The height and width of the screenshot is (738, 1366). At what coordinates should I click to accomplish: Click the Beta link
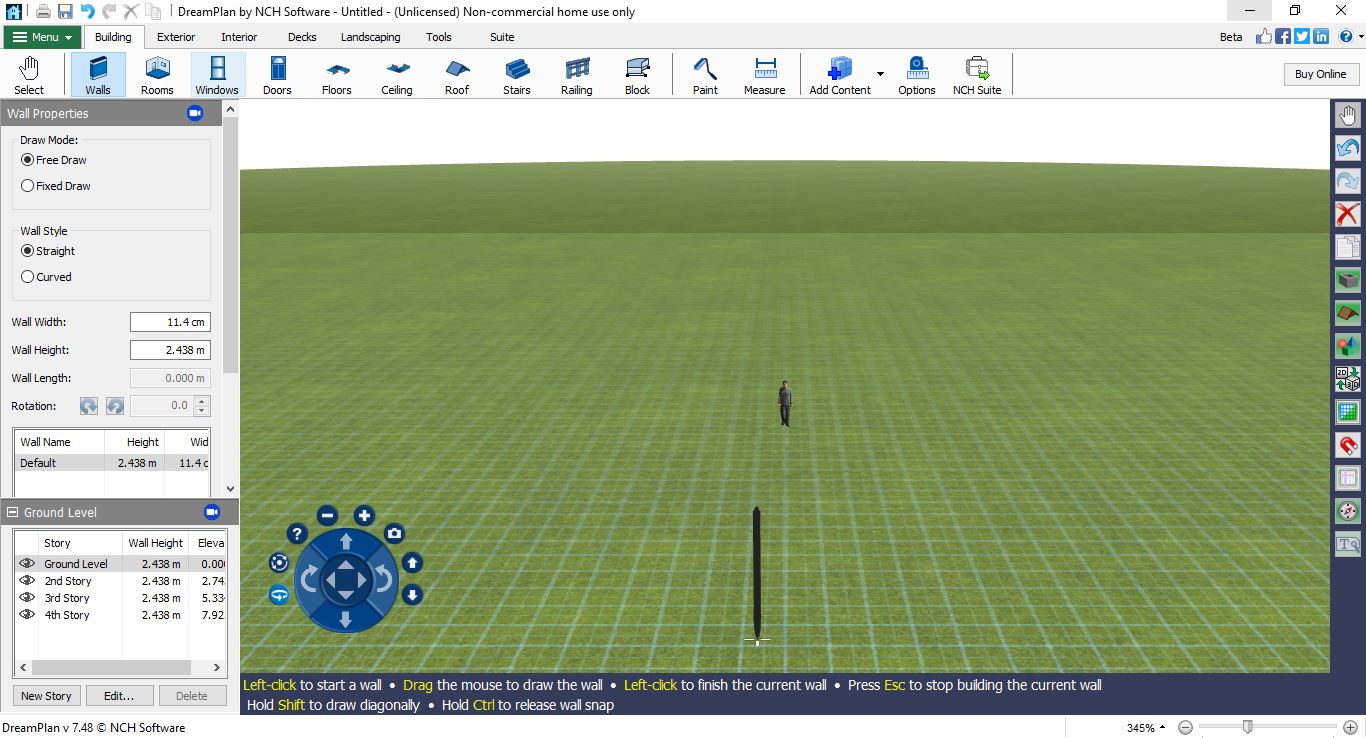tap(1231, 37)
